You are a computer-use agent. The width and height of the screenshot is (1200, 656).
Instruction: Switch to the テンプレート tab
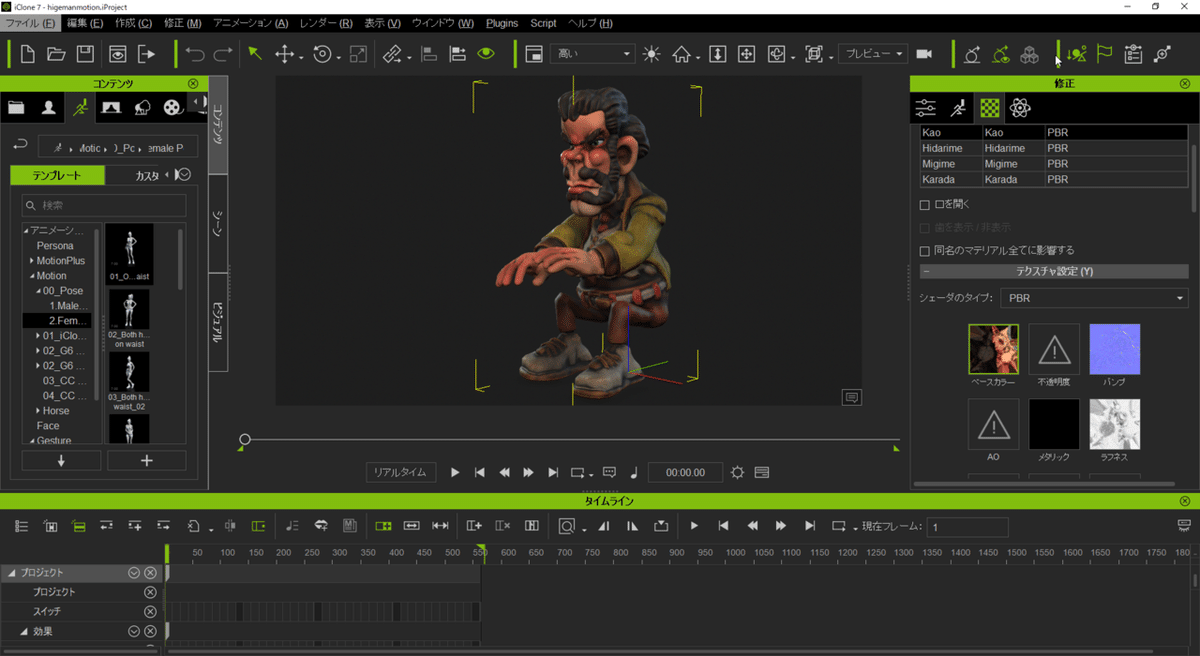click(57, 176)
